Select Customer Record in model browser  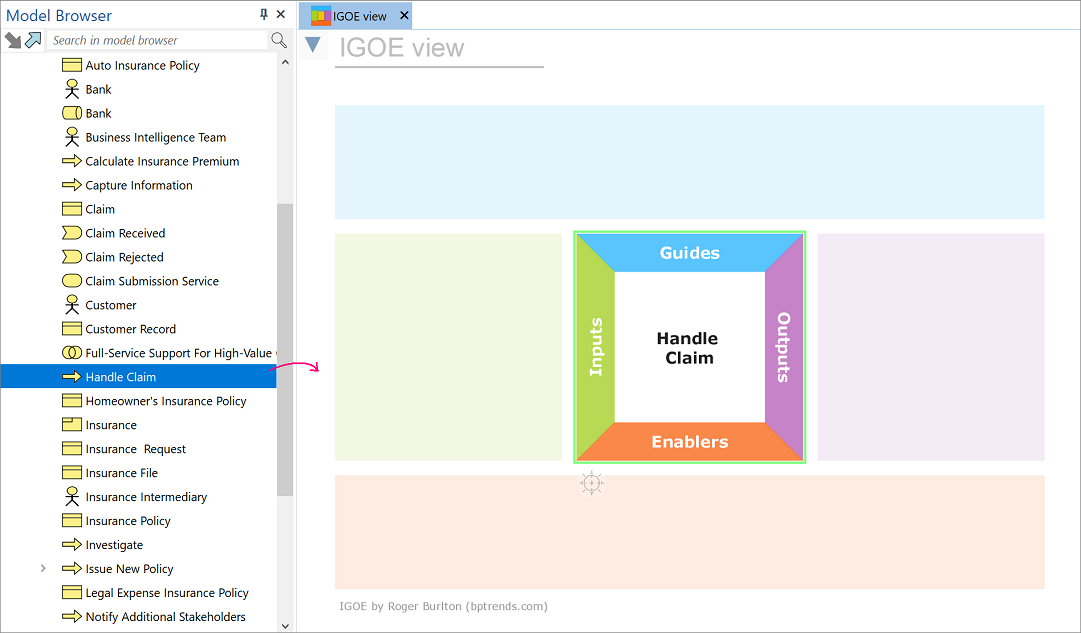click(x=130, y=329)
